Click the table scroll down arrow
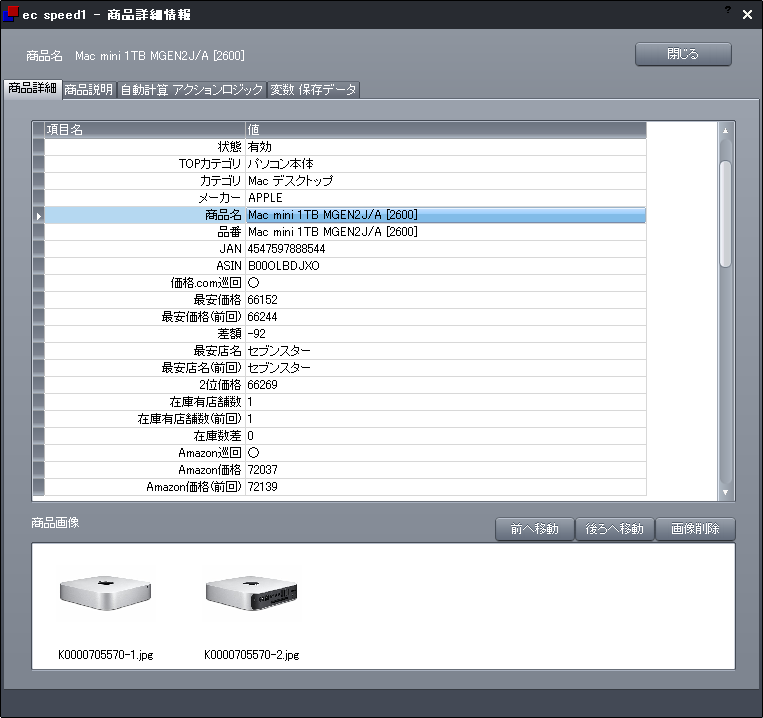This screenshot has width=763, height=718. tap(725, 492)
